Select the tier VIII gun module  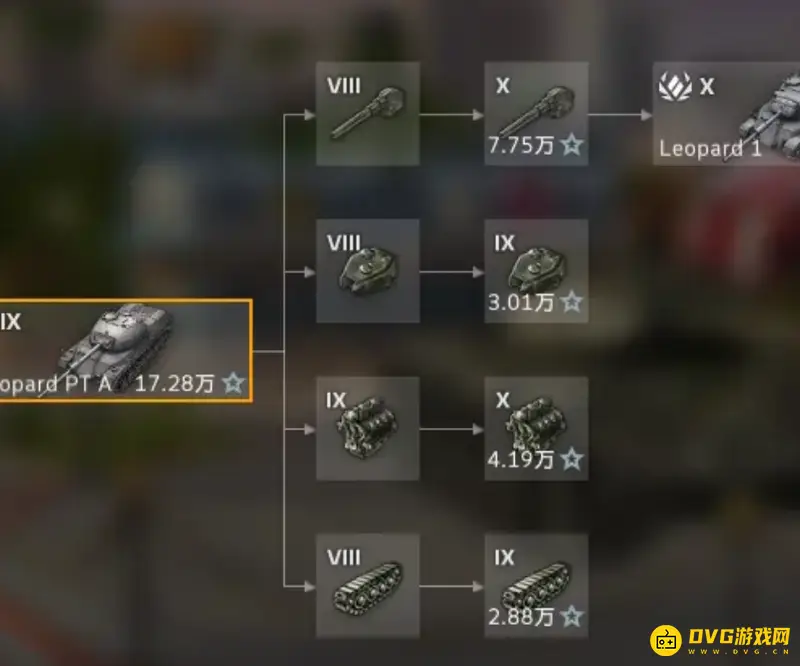(368, 114)
